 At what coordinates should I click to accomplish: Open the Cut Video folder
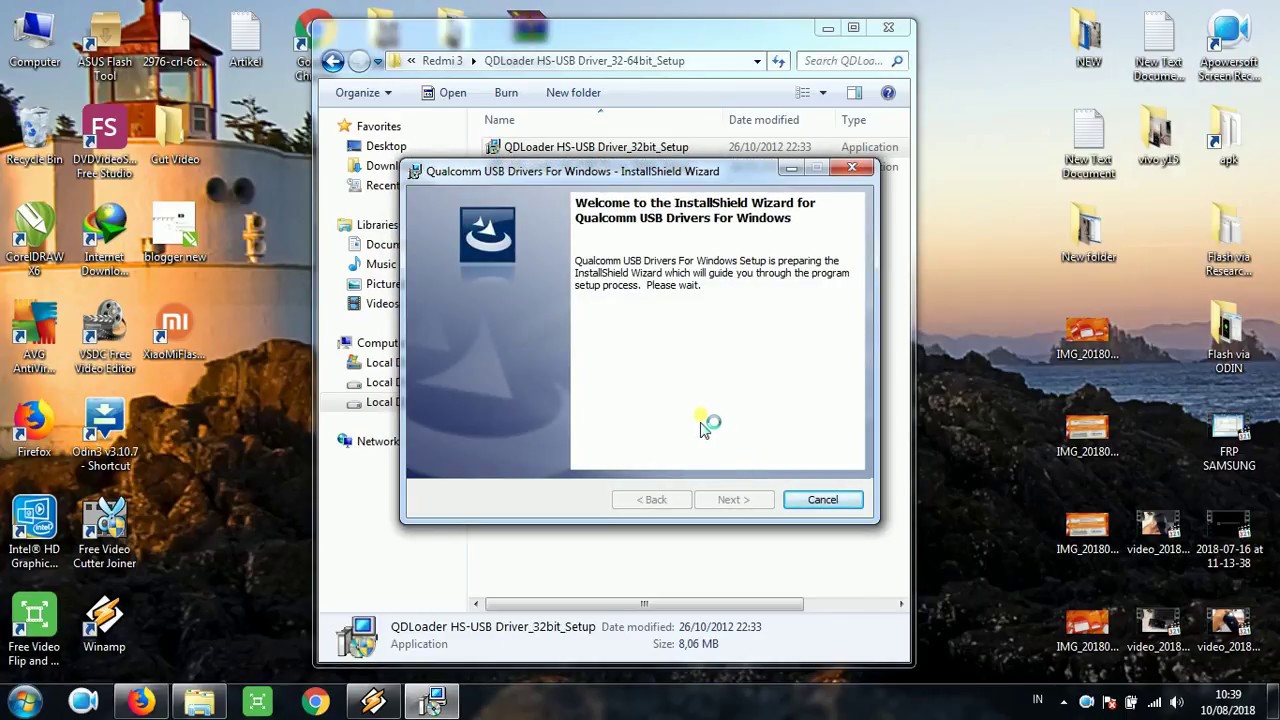[x=175, y=137]
